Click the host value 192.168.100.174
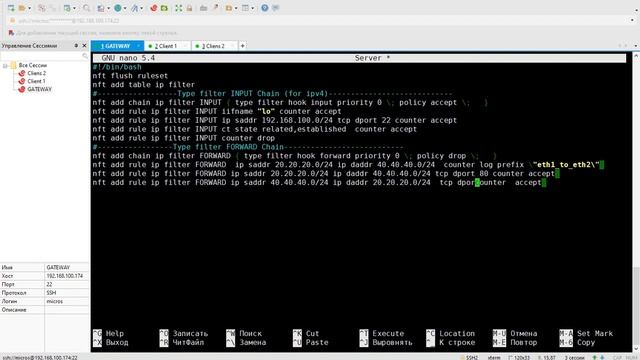The height and width of the screenshot is (360, 640). click(64, 276)
